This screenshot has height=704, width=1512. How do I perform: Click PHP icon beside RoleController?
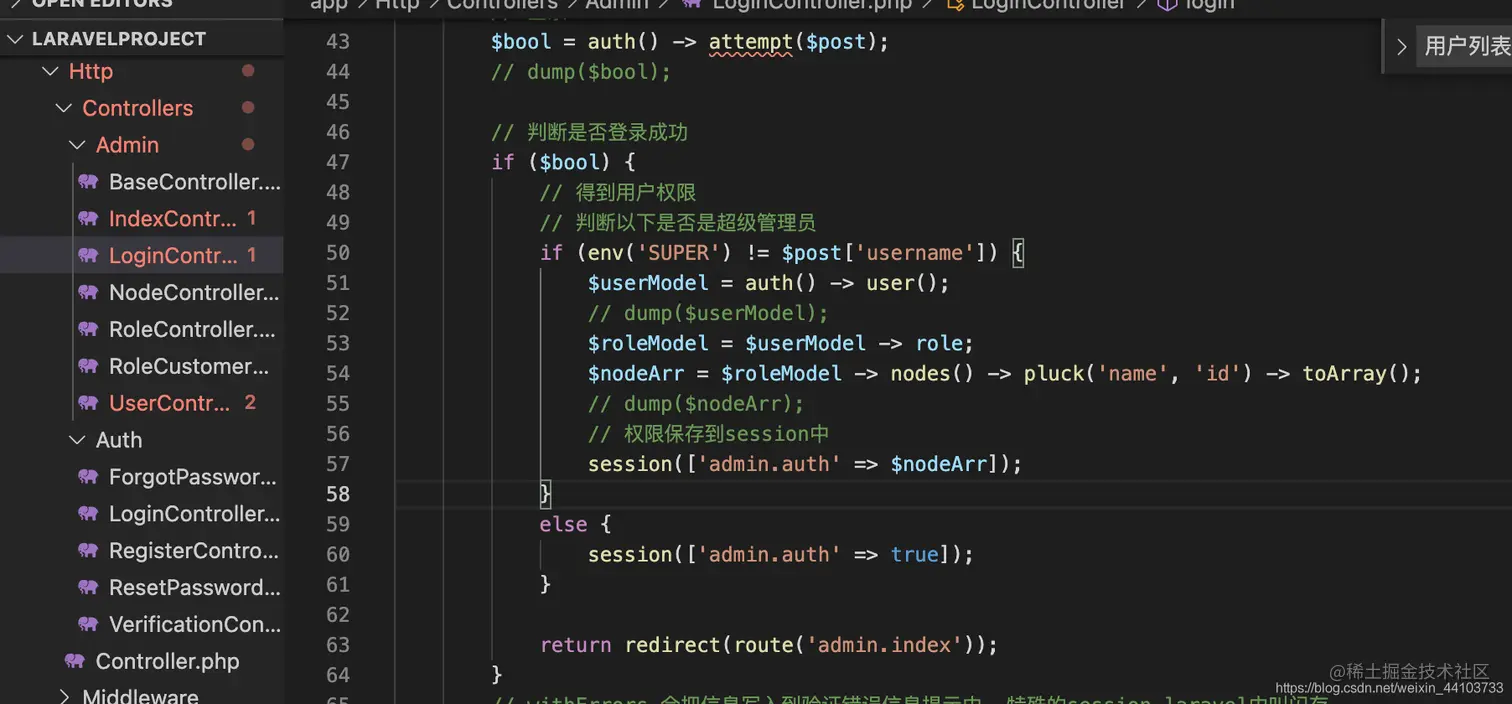(x=88, y=330)
